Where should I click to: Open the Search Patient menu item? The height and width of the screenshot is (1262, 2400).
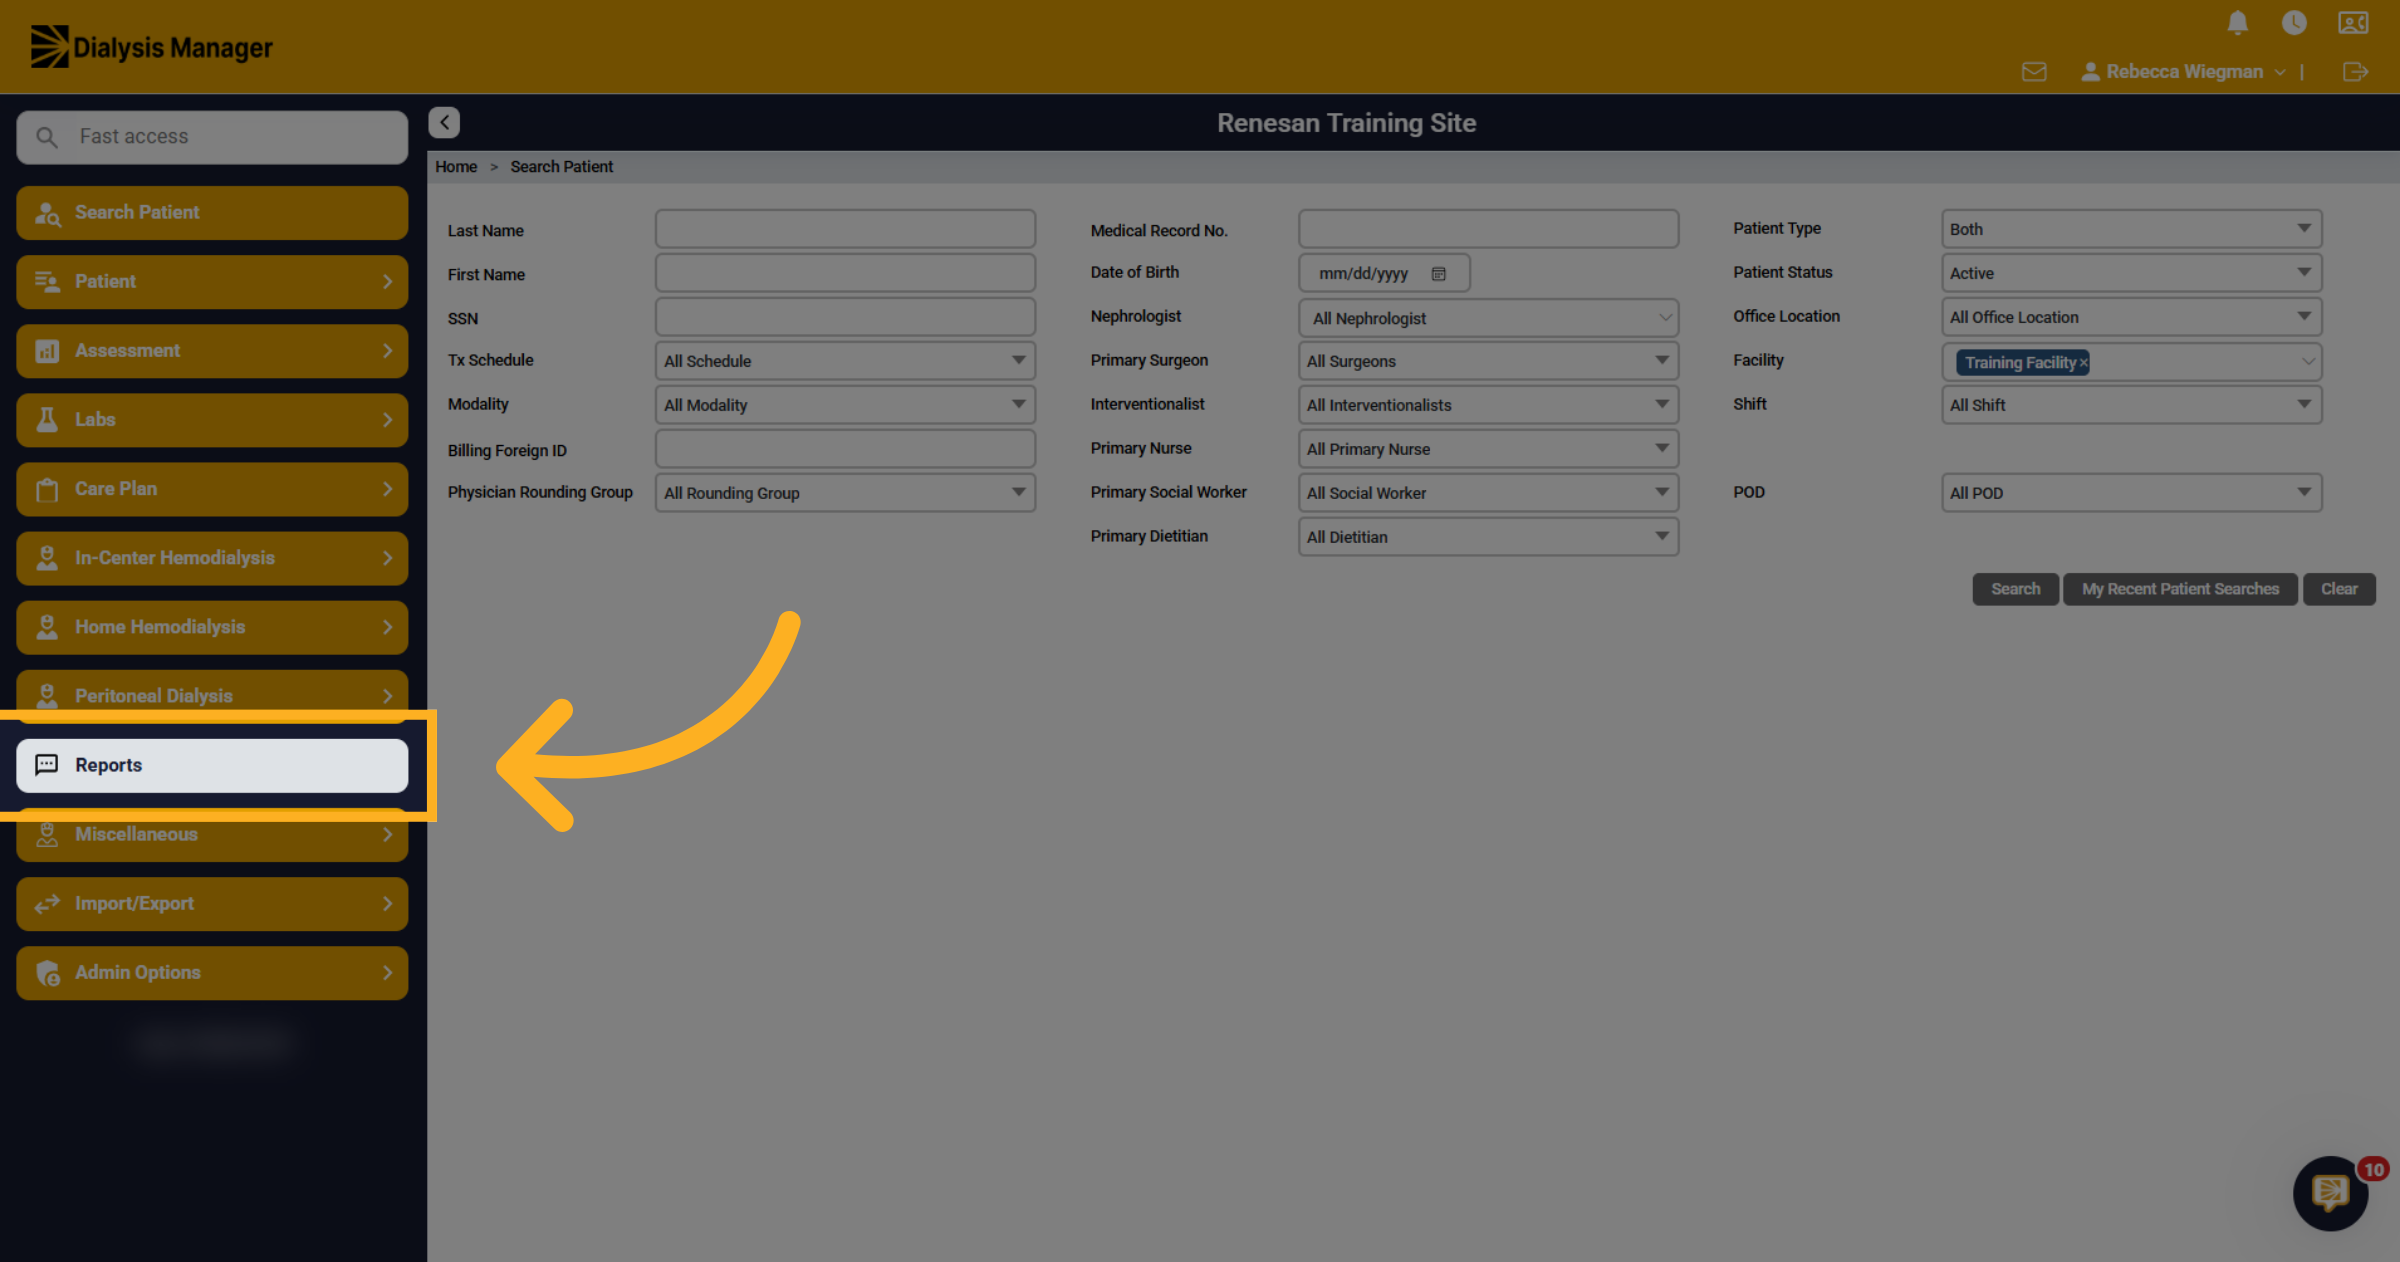[x=212, y=213]
